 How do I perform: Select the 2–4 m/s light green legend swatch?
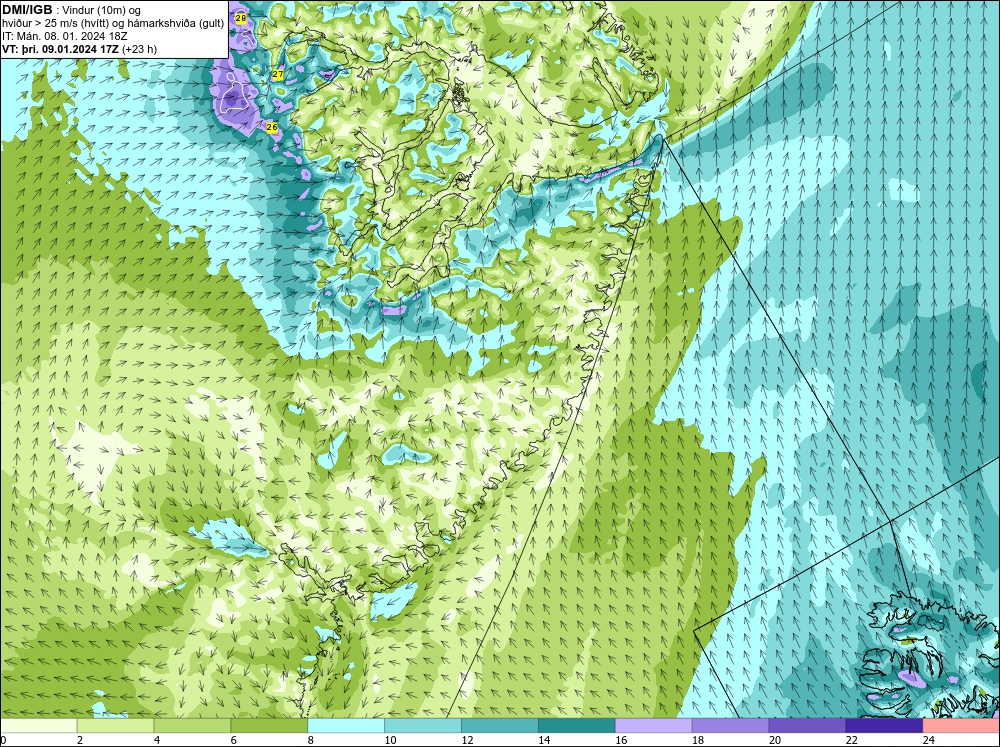click(115, 726)
